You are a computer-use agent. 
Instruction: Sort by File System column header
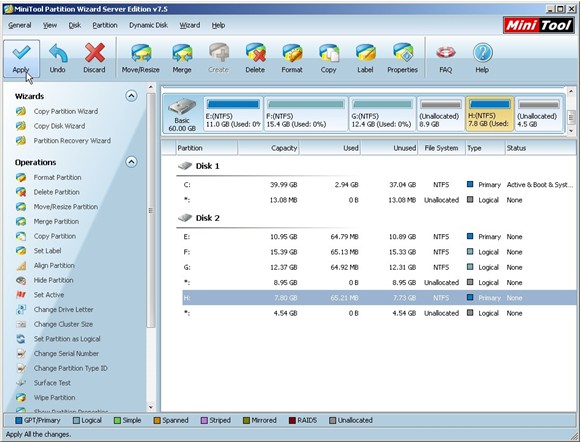[441, 148]
